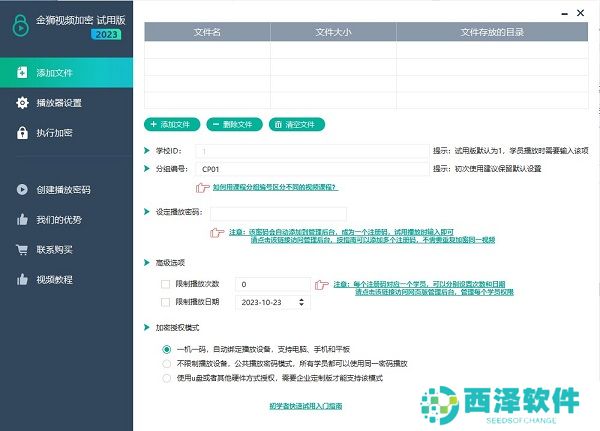The width and height of the screenshot is (600, 431).
Task: Focus the 设定播放密码 input field
Action: [279, 214]
